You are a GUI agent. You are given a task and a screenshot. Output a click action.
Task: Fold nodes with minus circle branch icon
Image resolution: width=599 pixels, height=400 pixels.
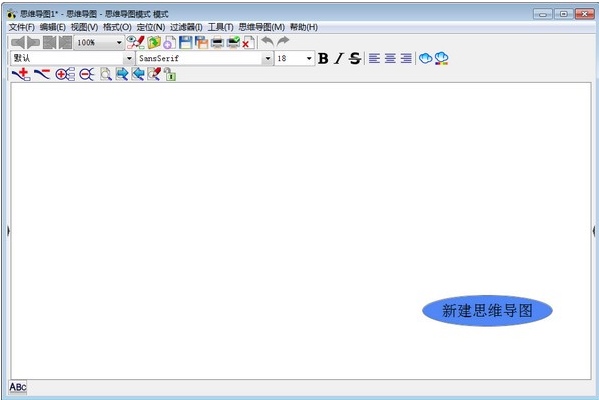pos(87,74)
